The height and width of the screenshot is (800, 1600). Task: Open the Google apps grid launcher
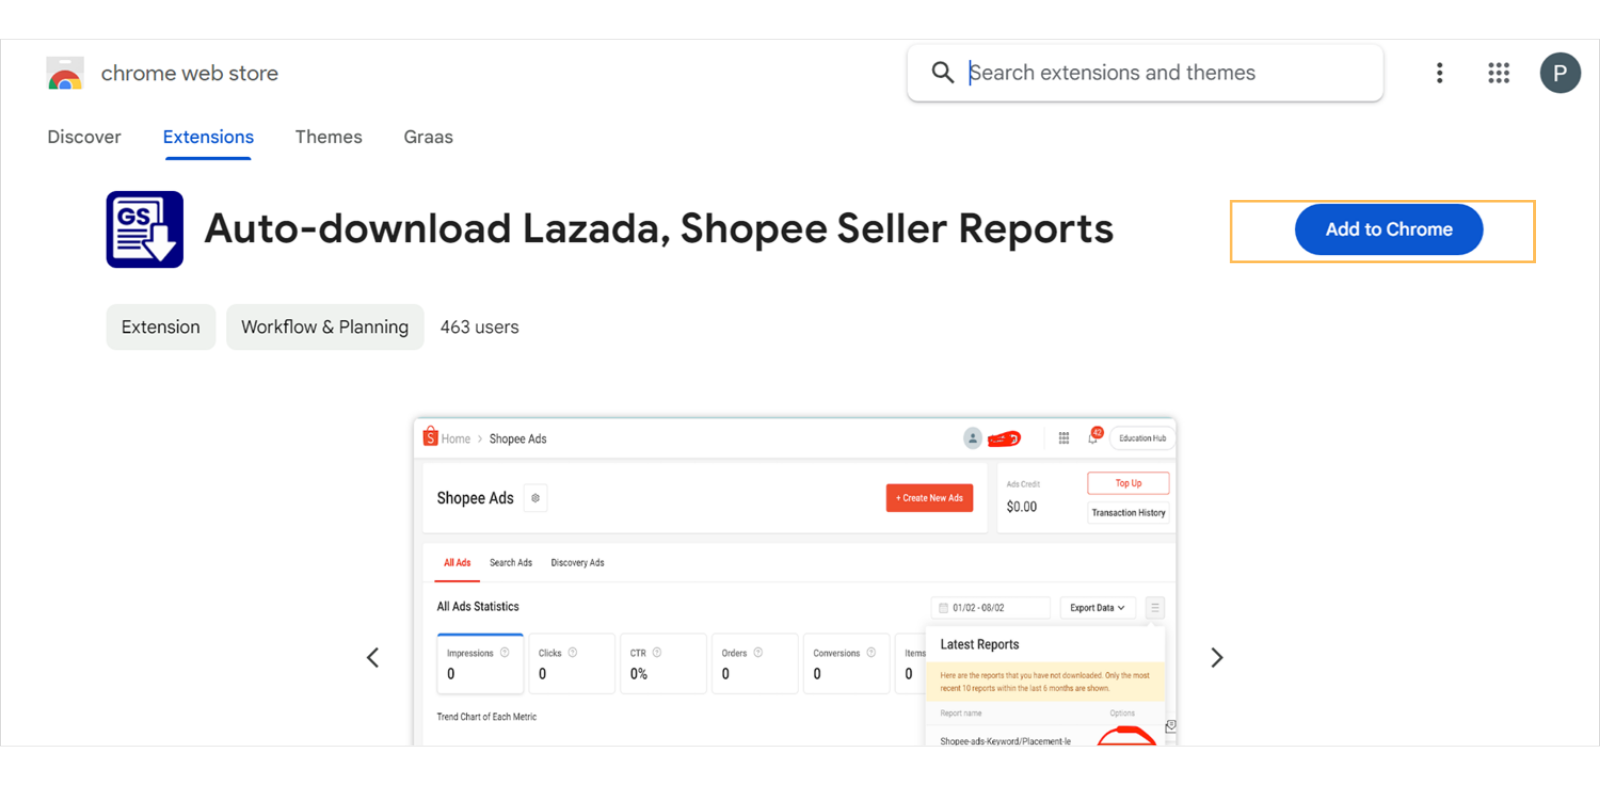pos(1498,73)
